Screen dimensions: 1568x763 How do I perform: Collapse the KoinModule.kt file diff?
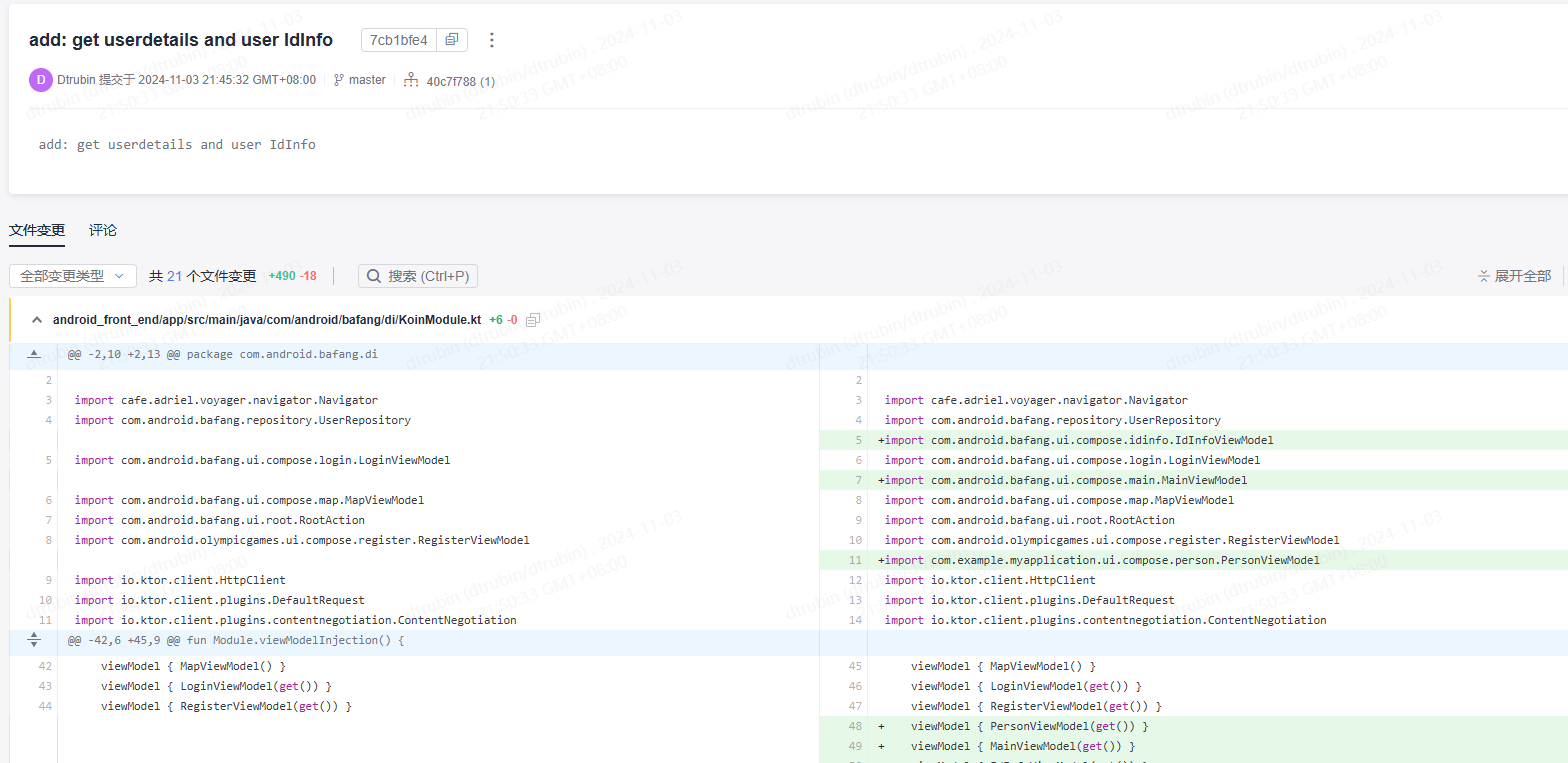pyautogui.click(x=37, y=320)
